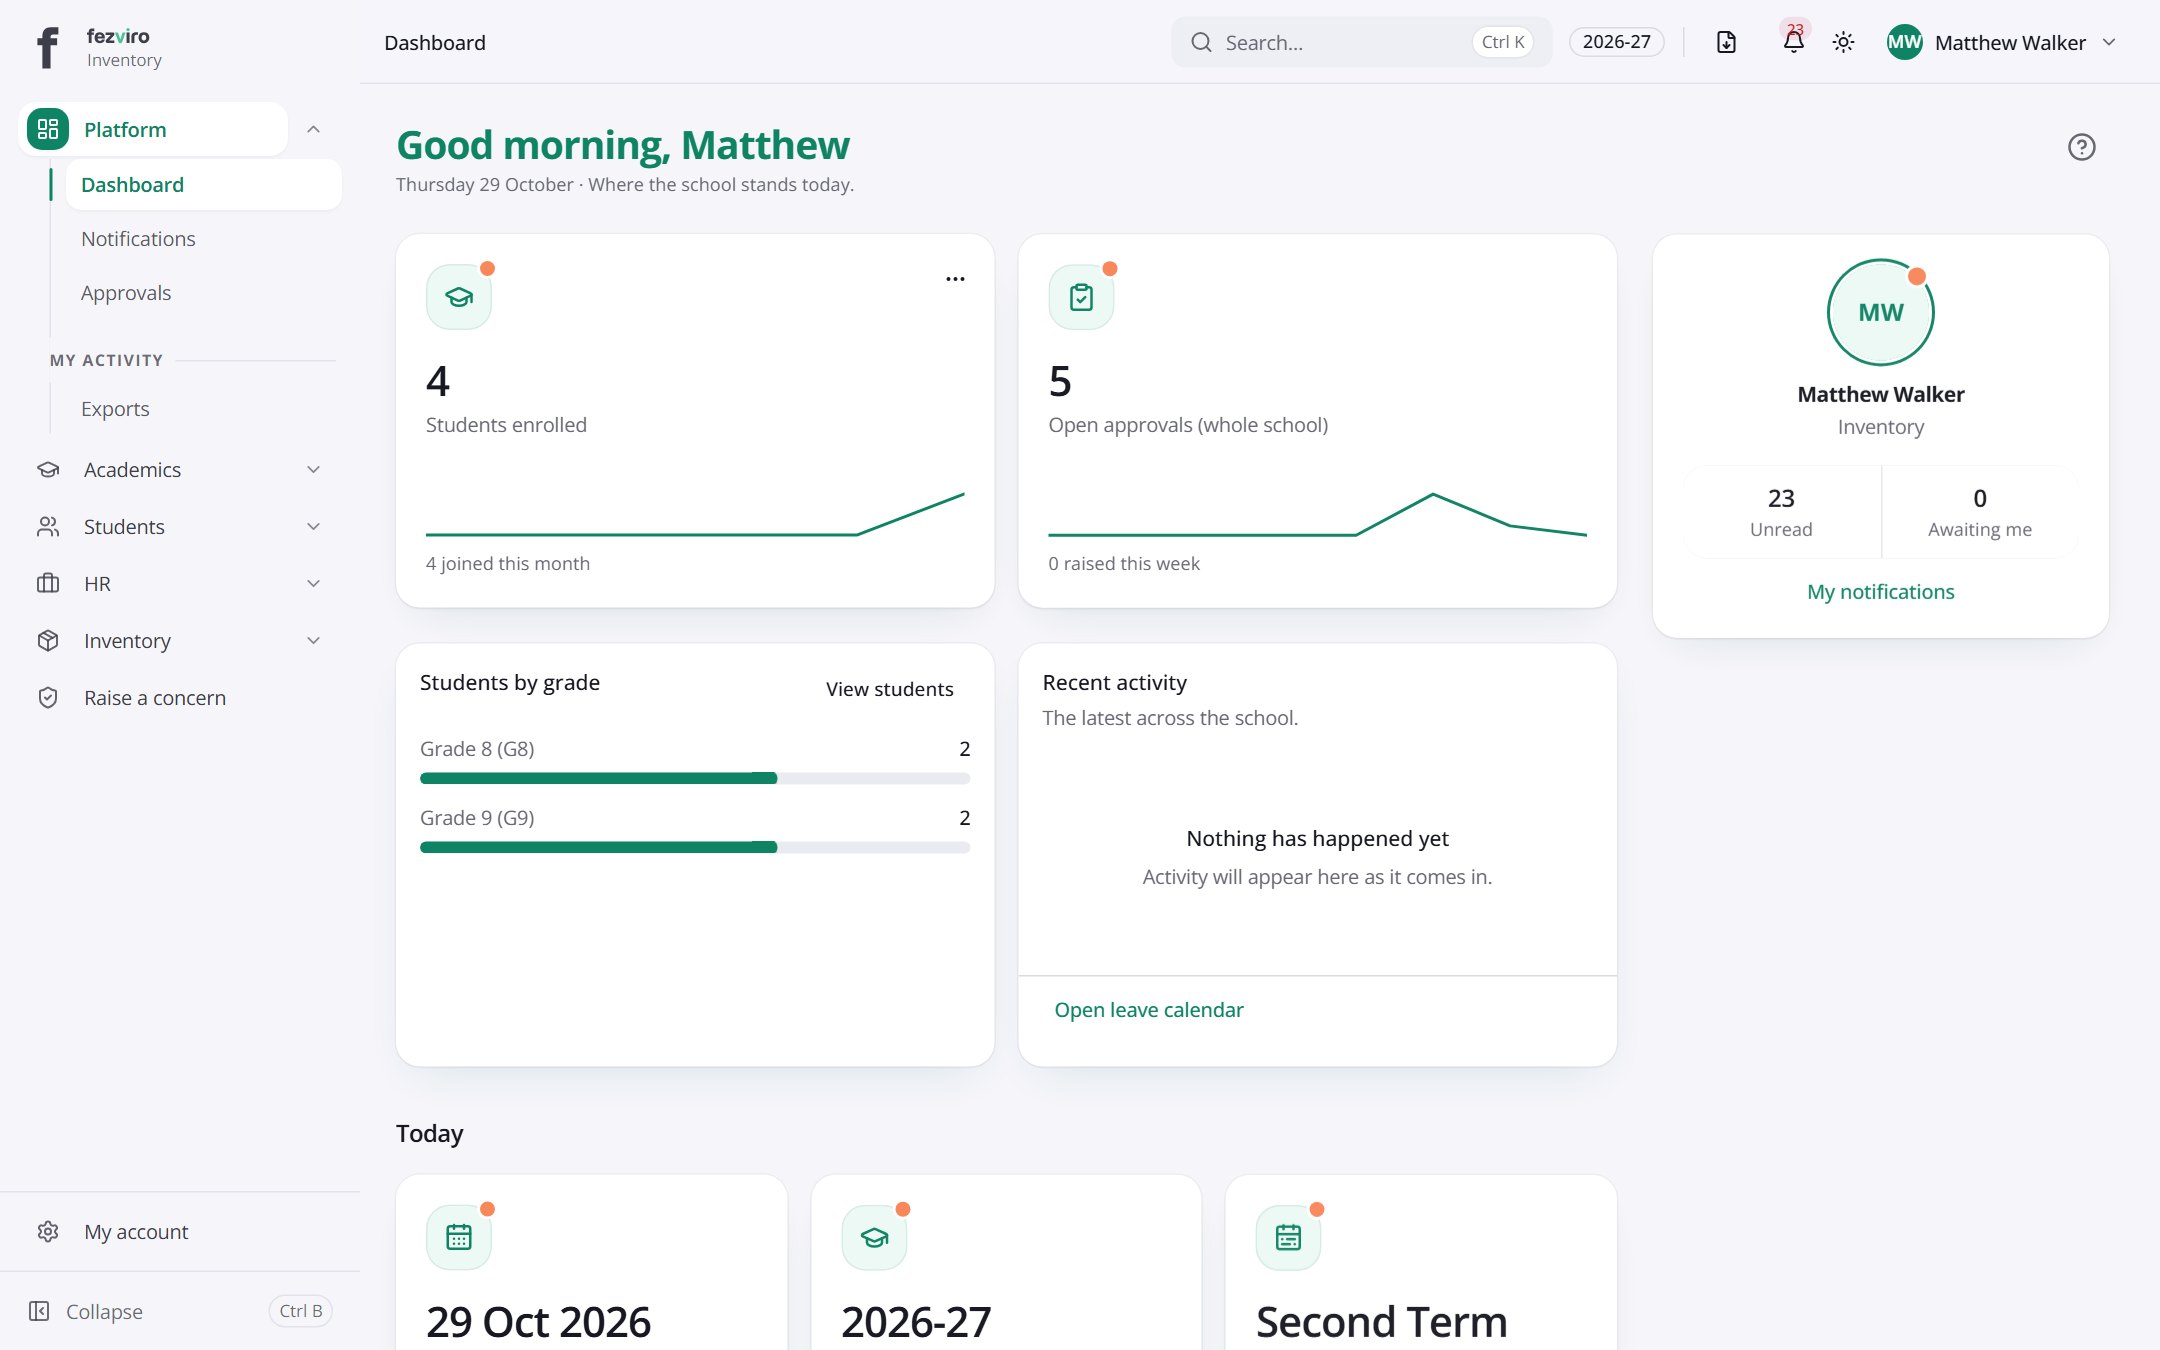Image resolution: width=2160 pixels, height=1350 pixels.
Task: Expand the Students menu chevron
Action: tap(313, 527)
